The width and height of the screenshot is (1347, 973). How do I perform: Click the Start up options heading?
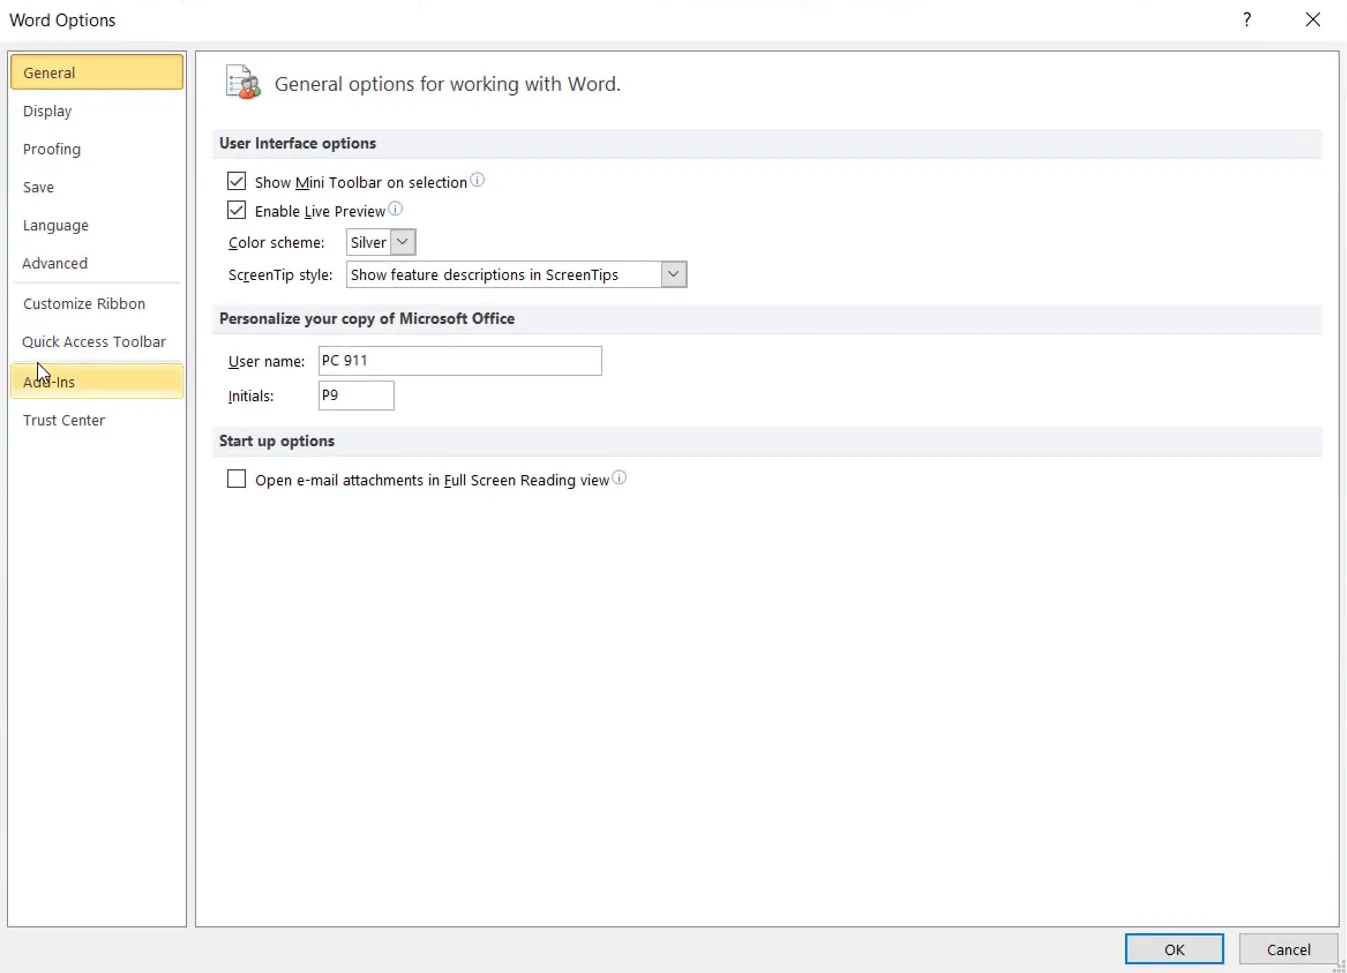(277, 441)
